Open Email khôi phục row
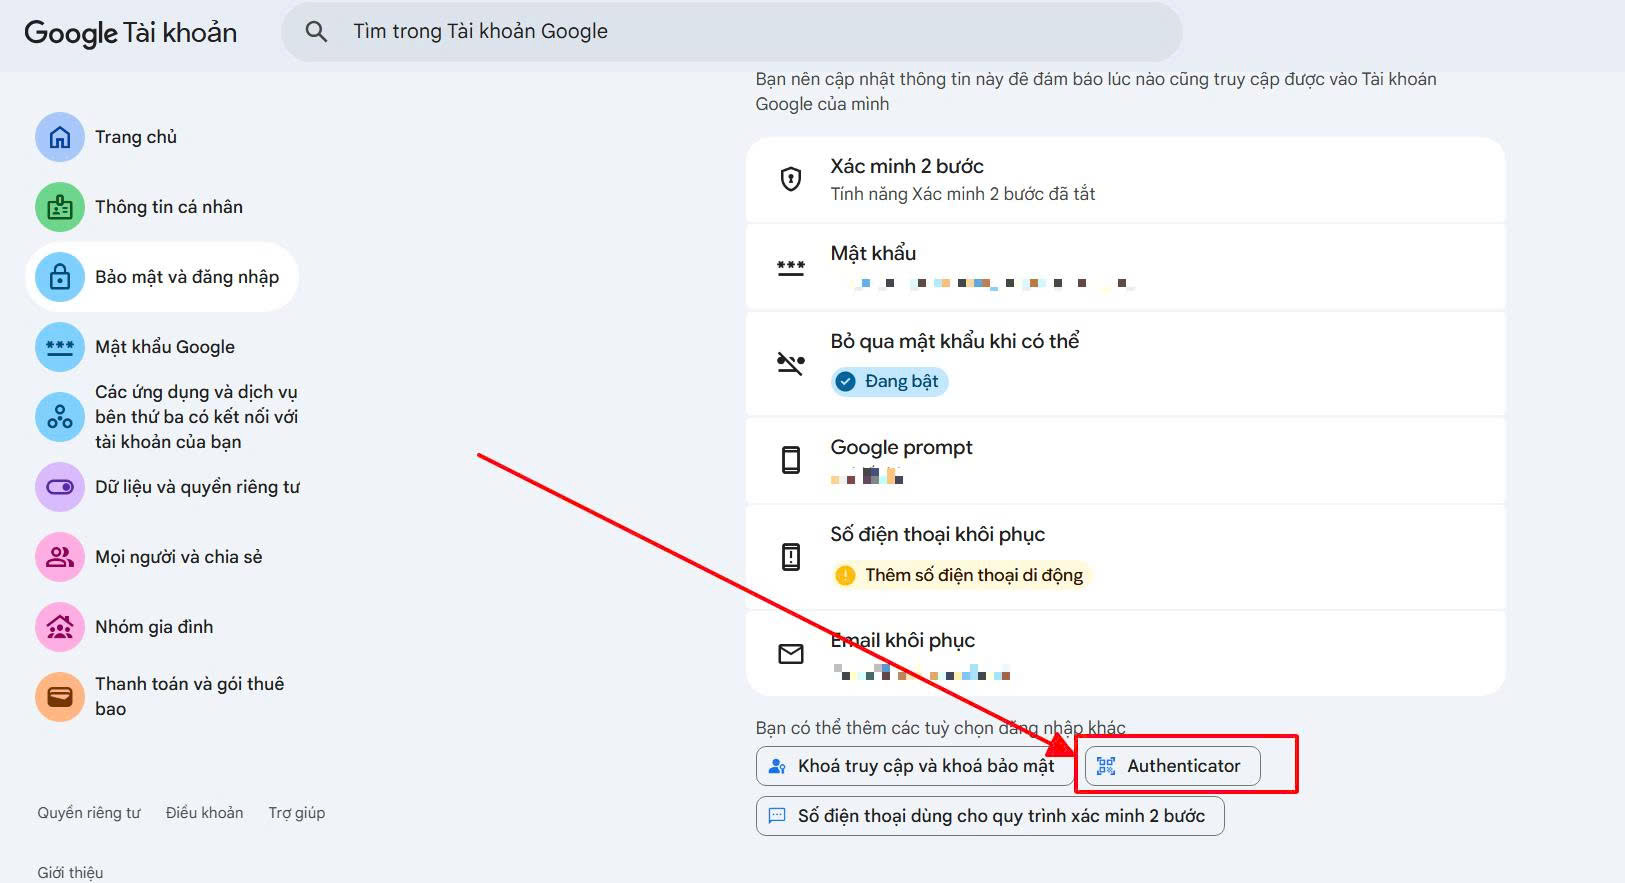 pyautogui.click(x=1125, y=653)
